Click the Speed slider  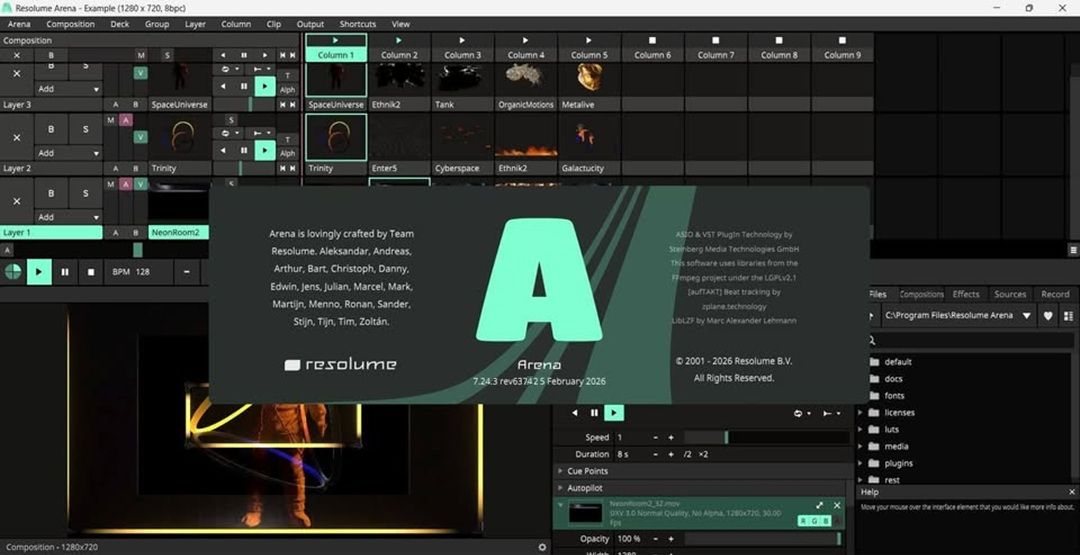(766, 437)
